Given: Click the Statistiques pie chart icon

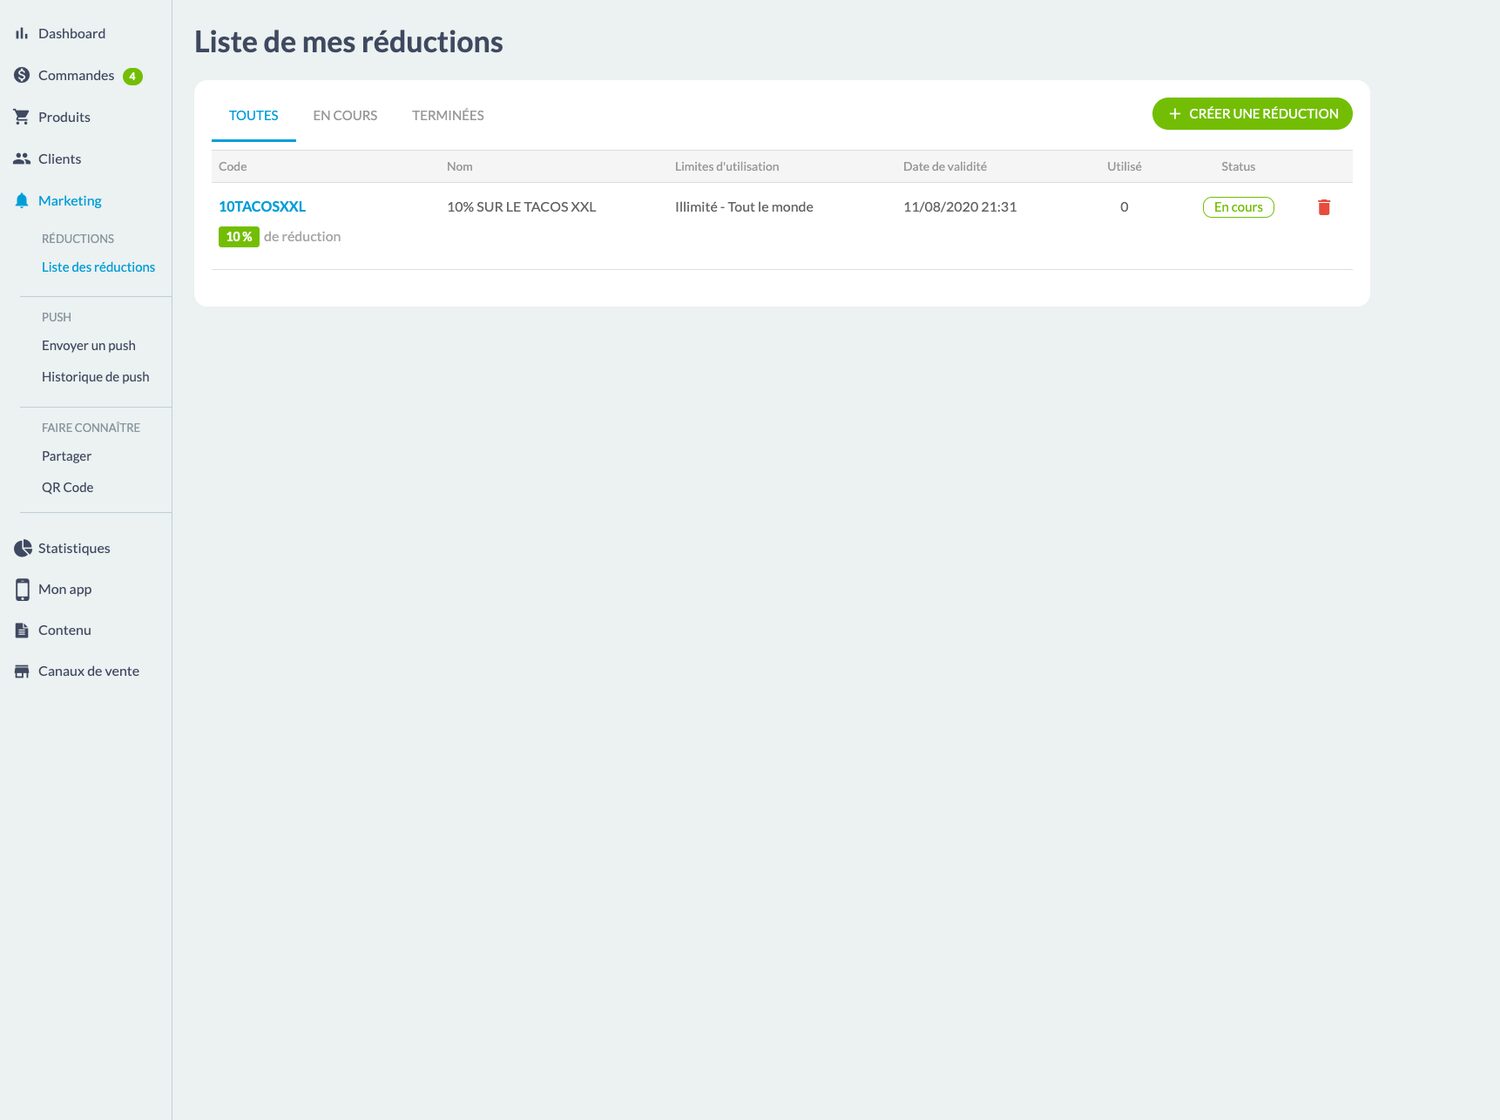Looking at the screenshot, I should (22, 548).
